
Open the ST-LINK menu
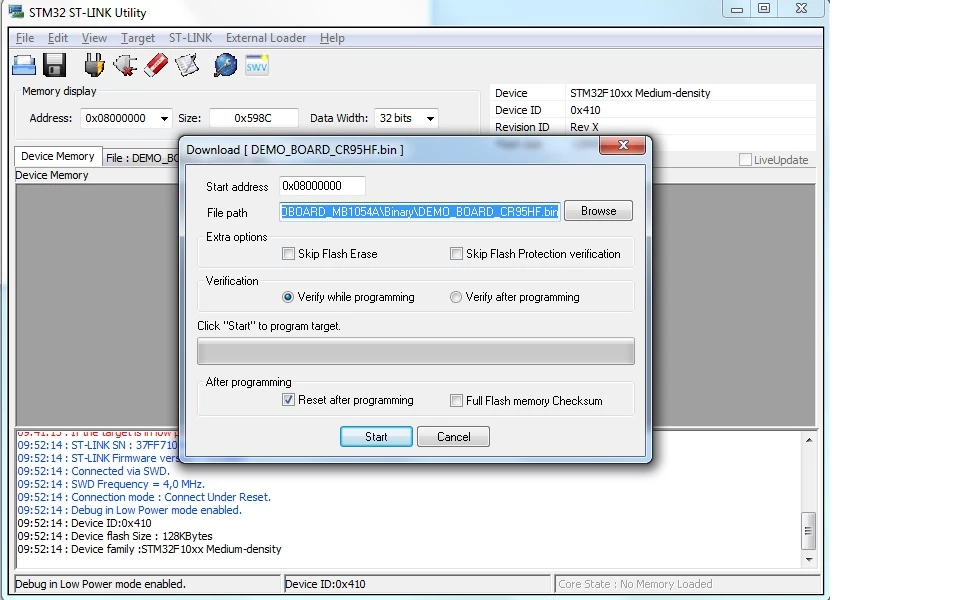(x=190, y=38)
